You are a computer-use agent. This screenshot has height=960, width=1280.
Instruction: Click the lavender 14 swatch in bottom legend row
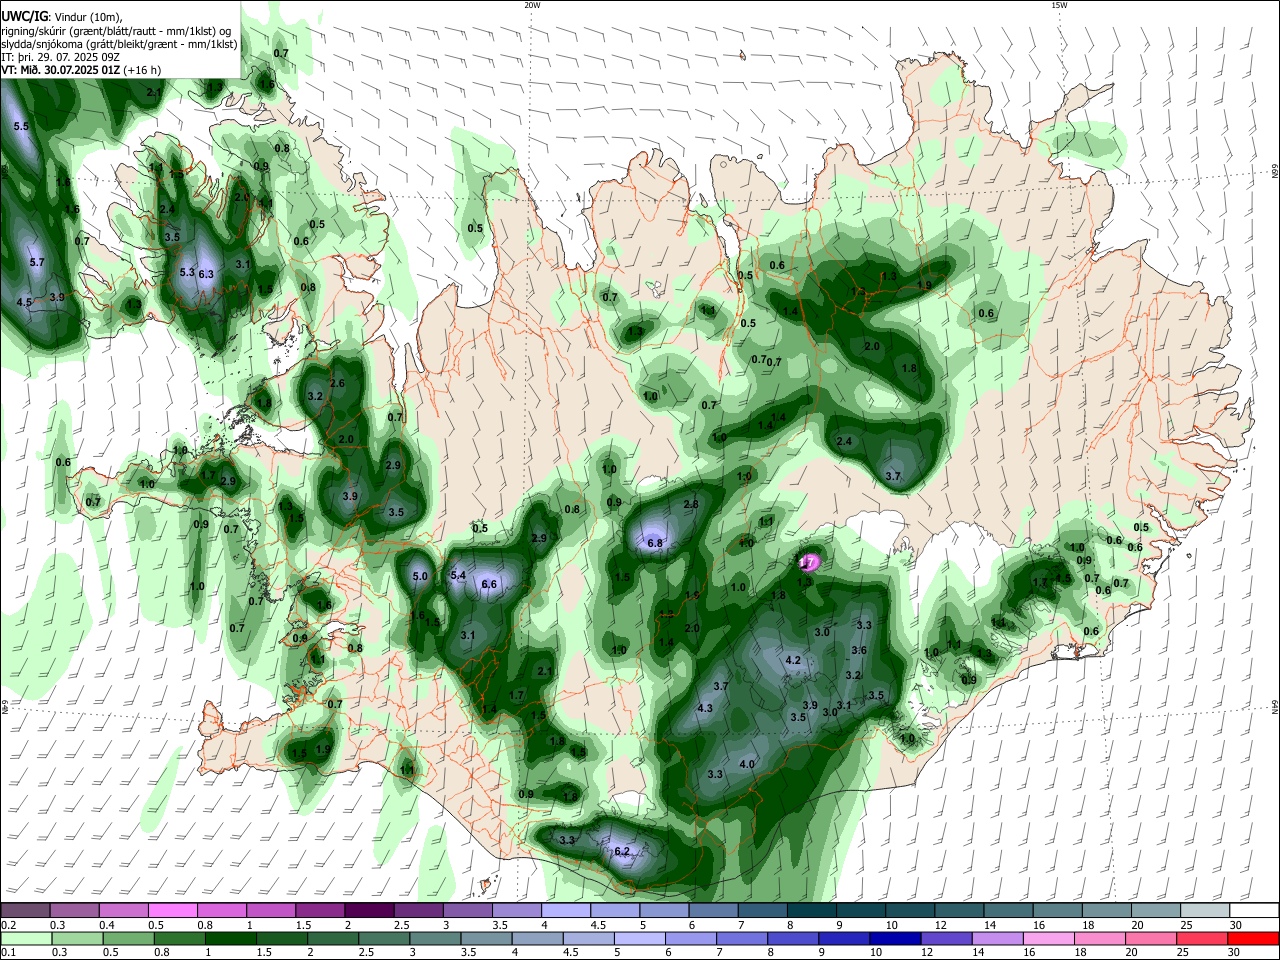[x=996, y=938]
